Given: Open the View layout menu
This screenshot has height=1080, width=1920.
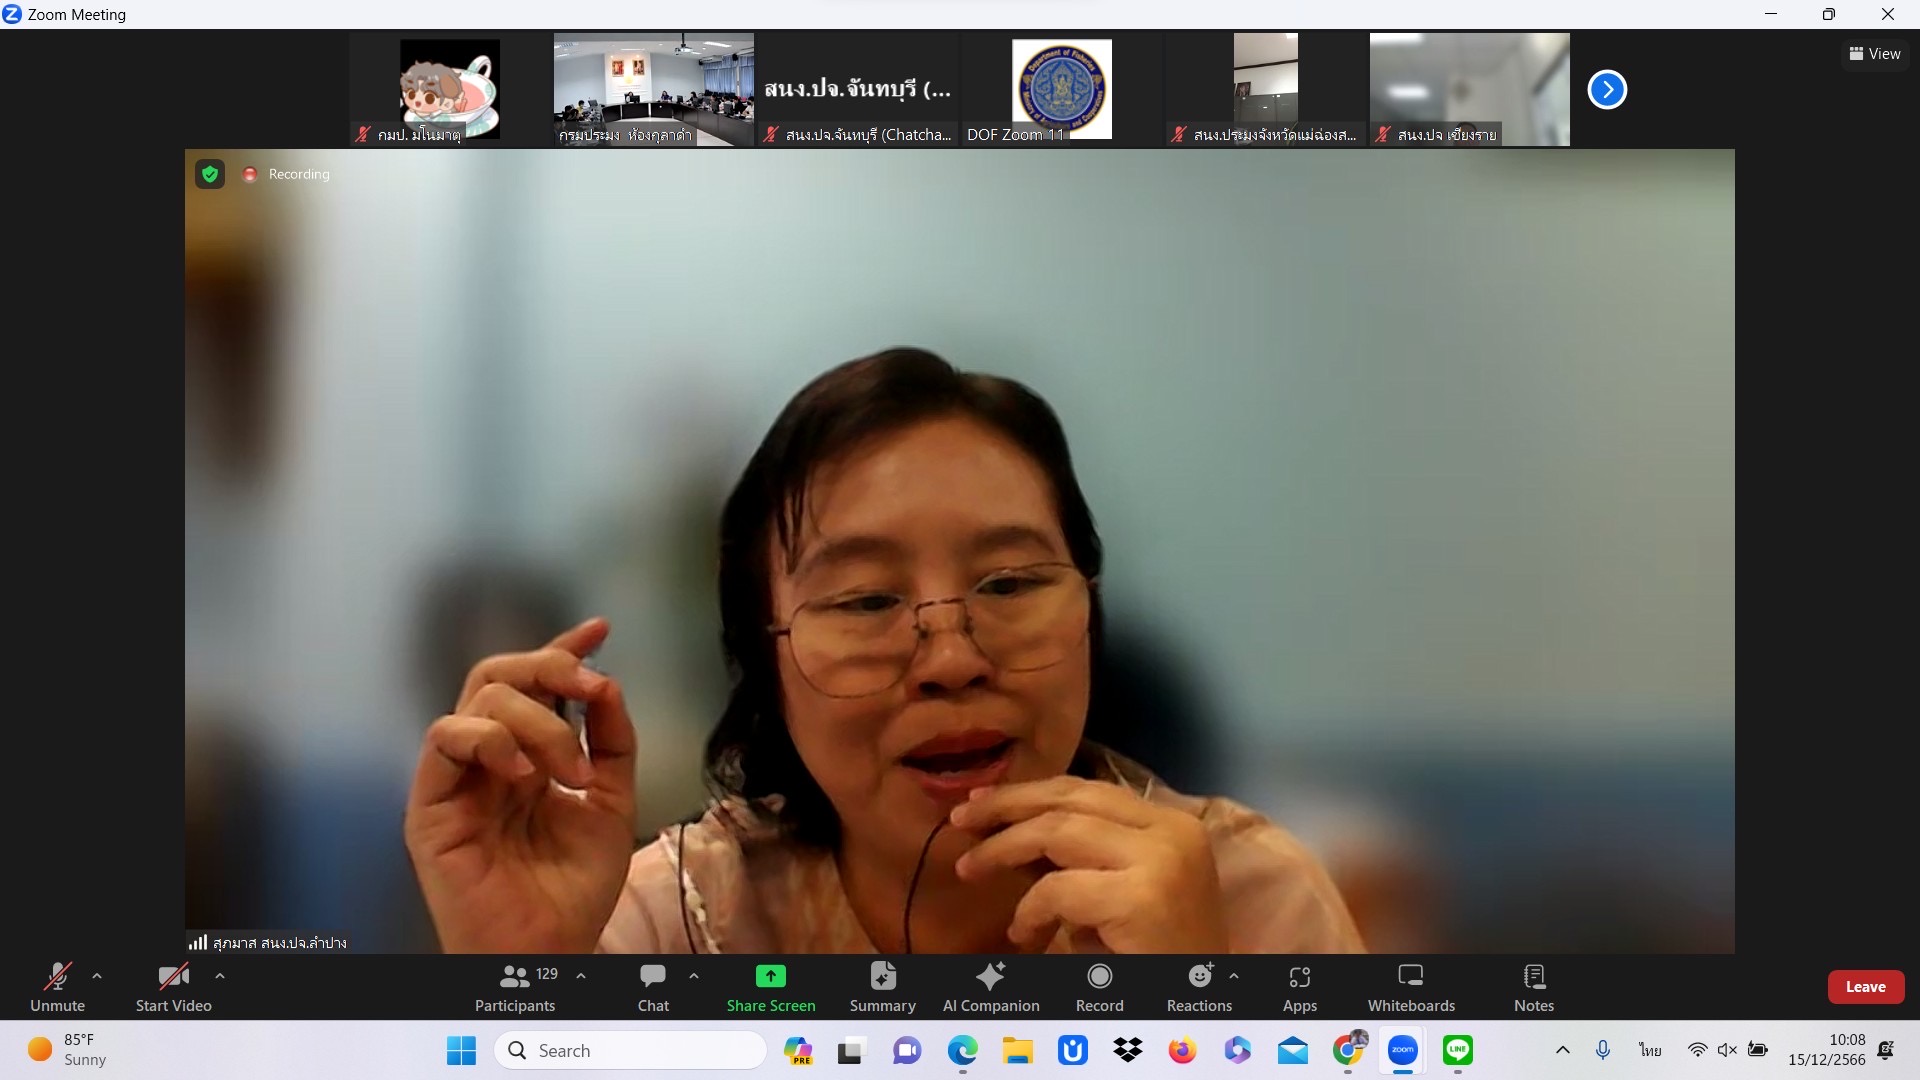Looking at the screenshot, I should pos(1875,54).
